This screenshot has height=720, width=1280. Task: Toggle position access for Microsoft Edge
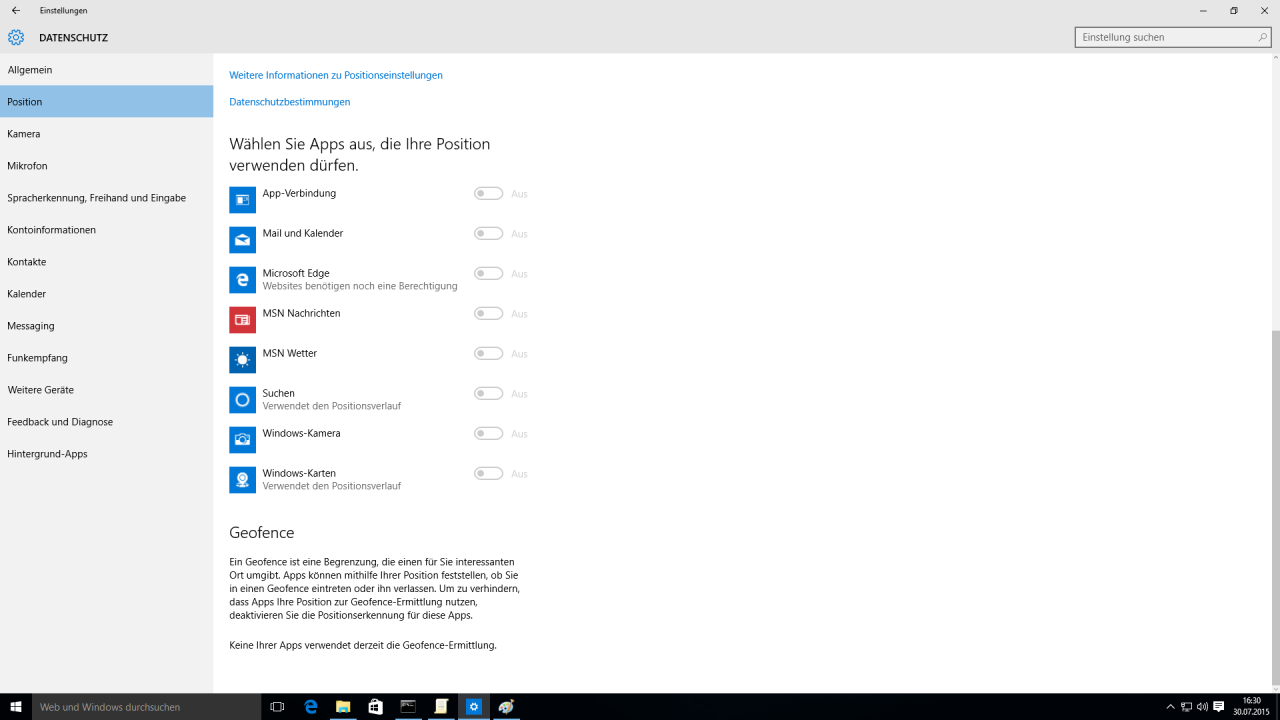(x=488, y=274)
